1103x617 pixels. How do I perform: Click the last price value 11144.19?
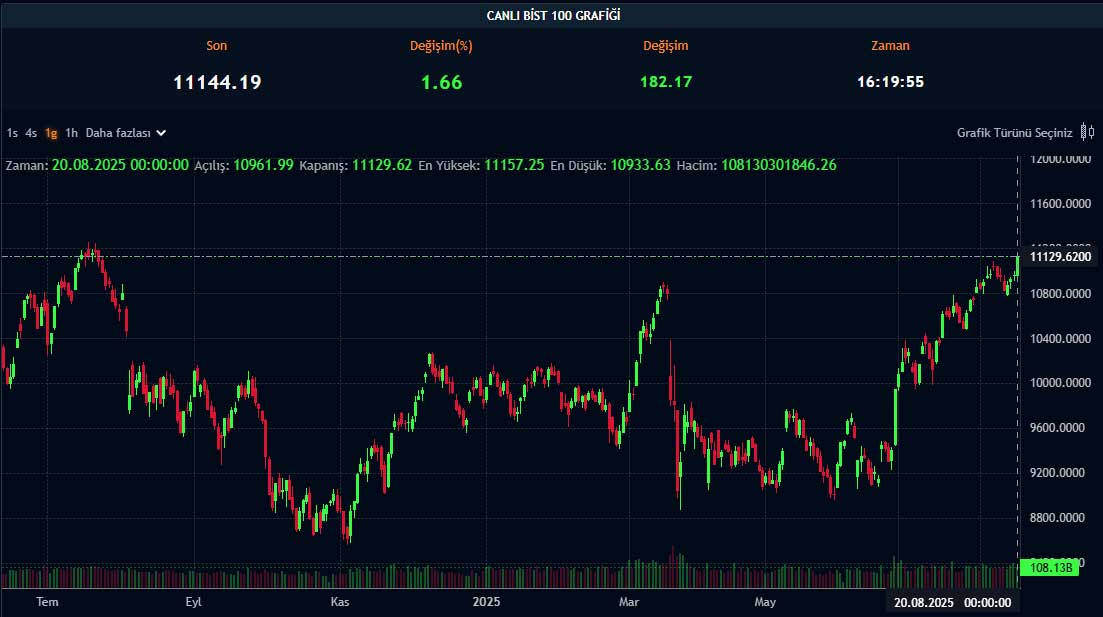pos(217,82)
